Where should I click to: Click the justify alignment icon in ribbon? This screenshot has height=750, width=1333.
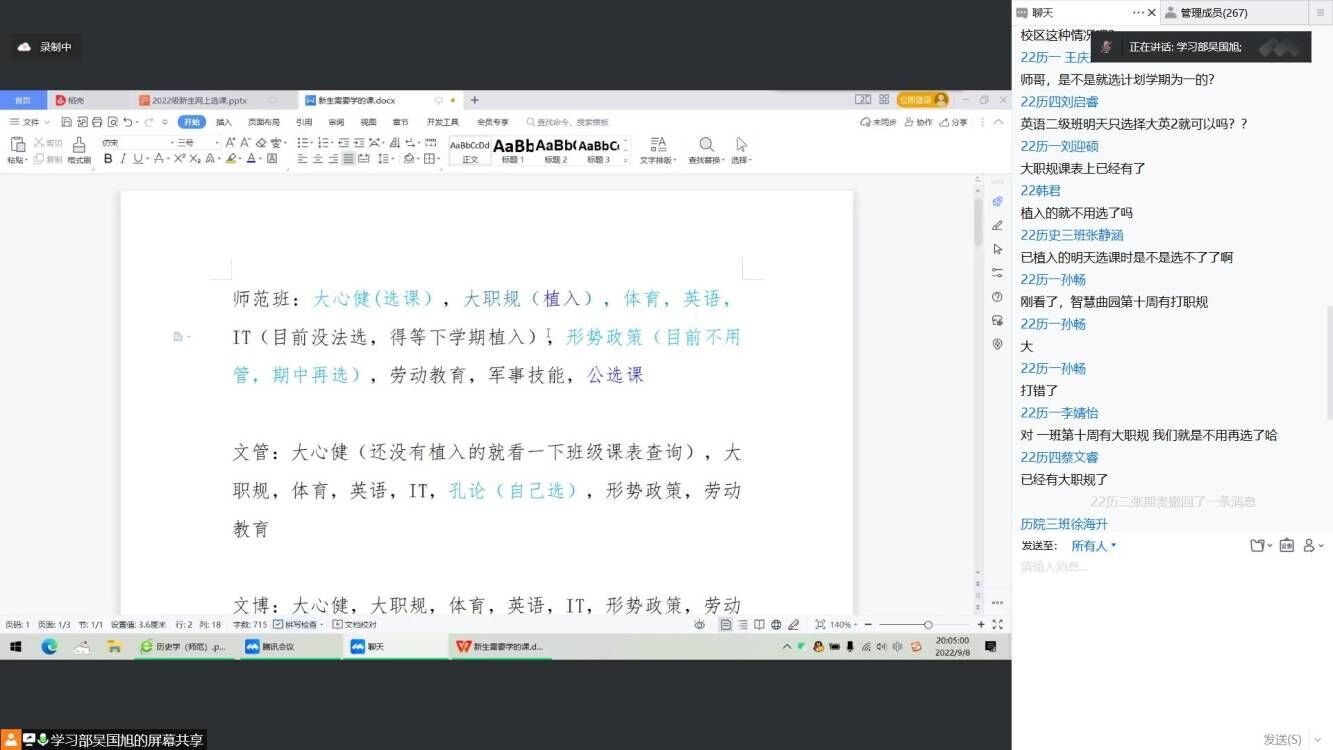click(x=348, y=159)
